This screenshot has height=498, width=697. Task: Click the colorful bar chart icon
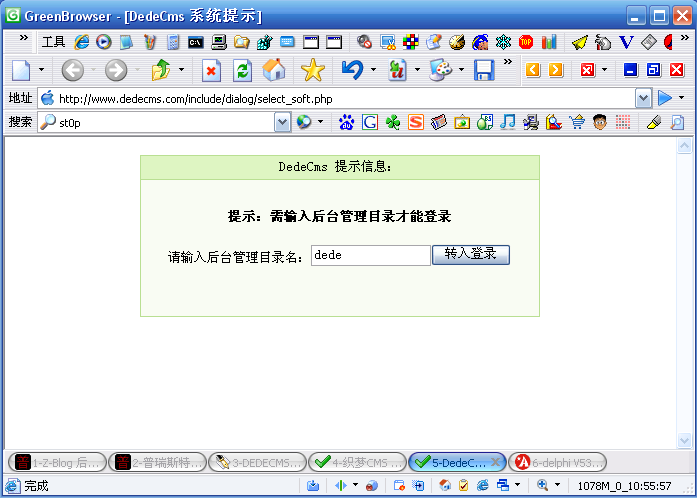click(549, 42)
